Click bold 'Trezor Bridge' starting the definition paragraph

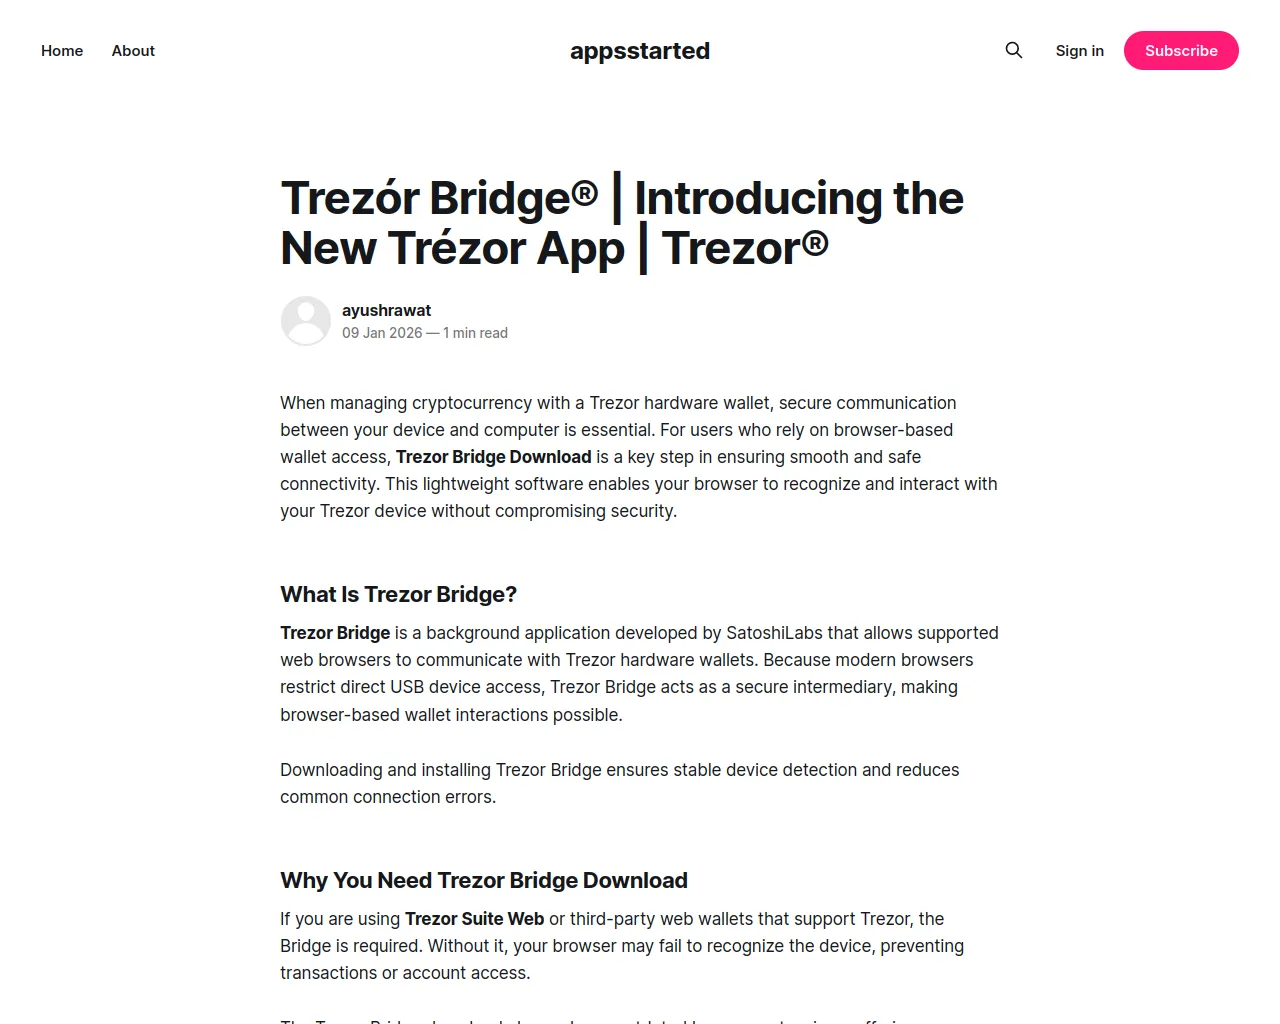click(335, 633)
